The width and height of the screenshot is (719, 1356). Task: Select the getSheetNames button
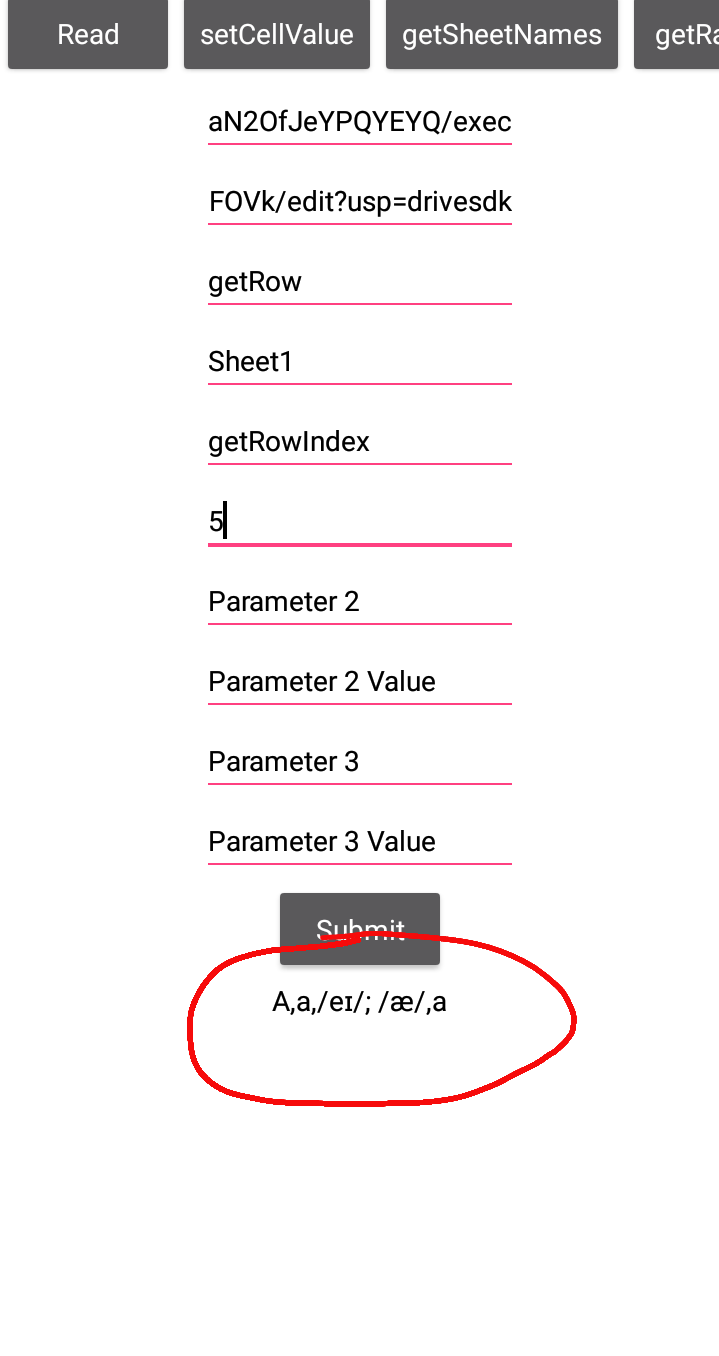pyautogui.click(x=502, y=35)
